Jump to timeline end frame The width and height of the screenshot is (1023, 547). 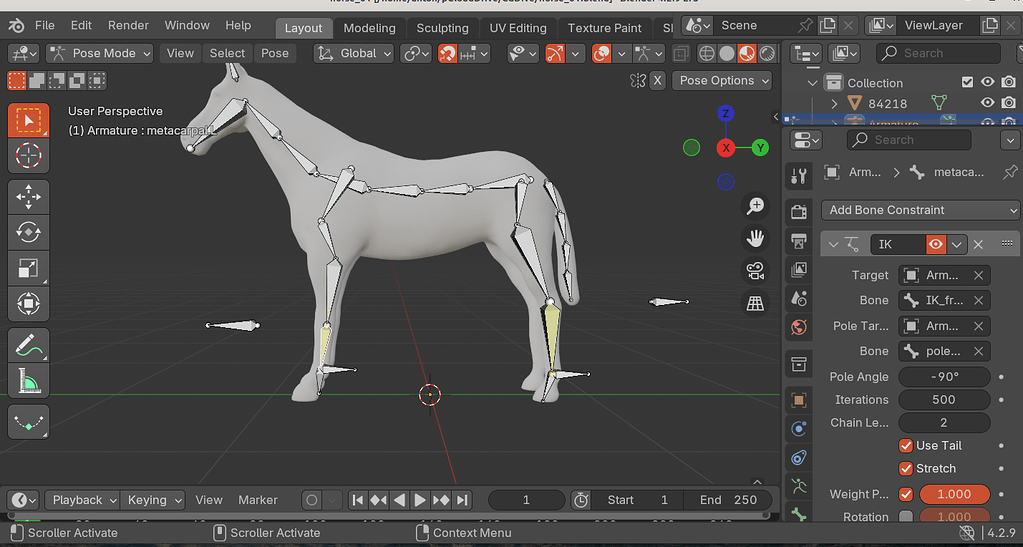pyautogui.click(x=463, y=500)
